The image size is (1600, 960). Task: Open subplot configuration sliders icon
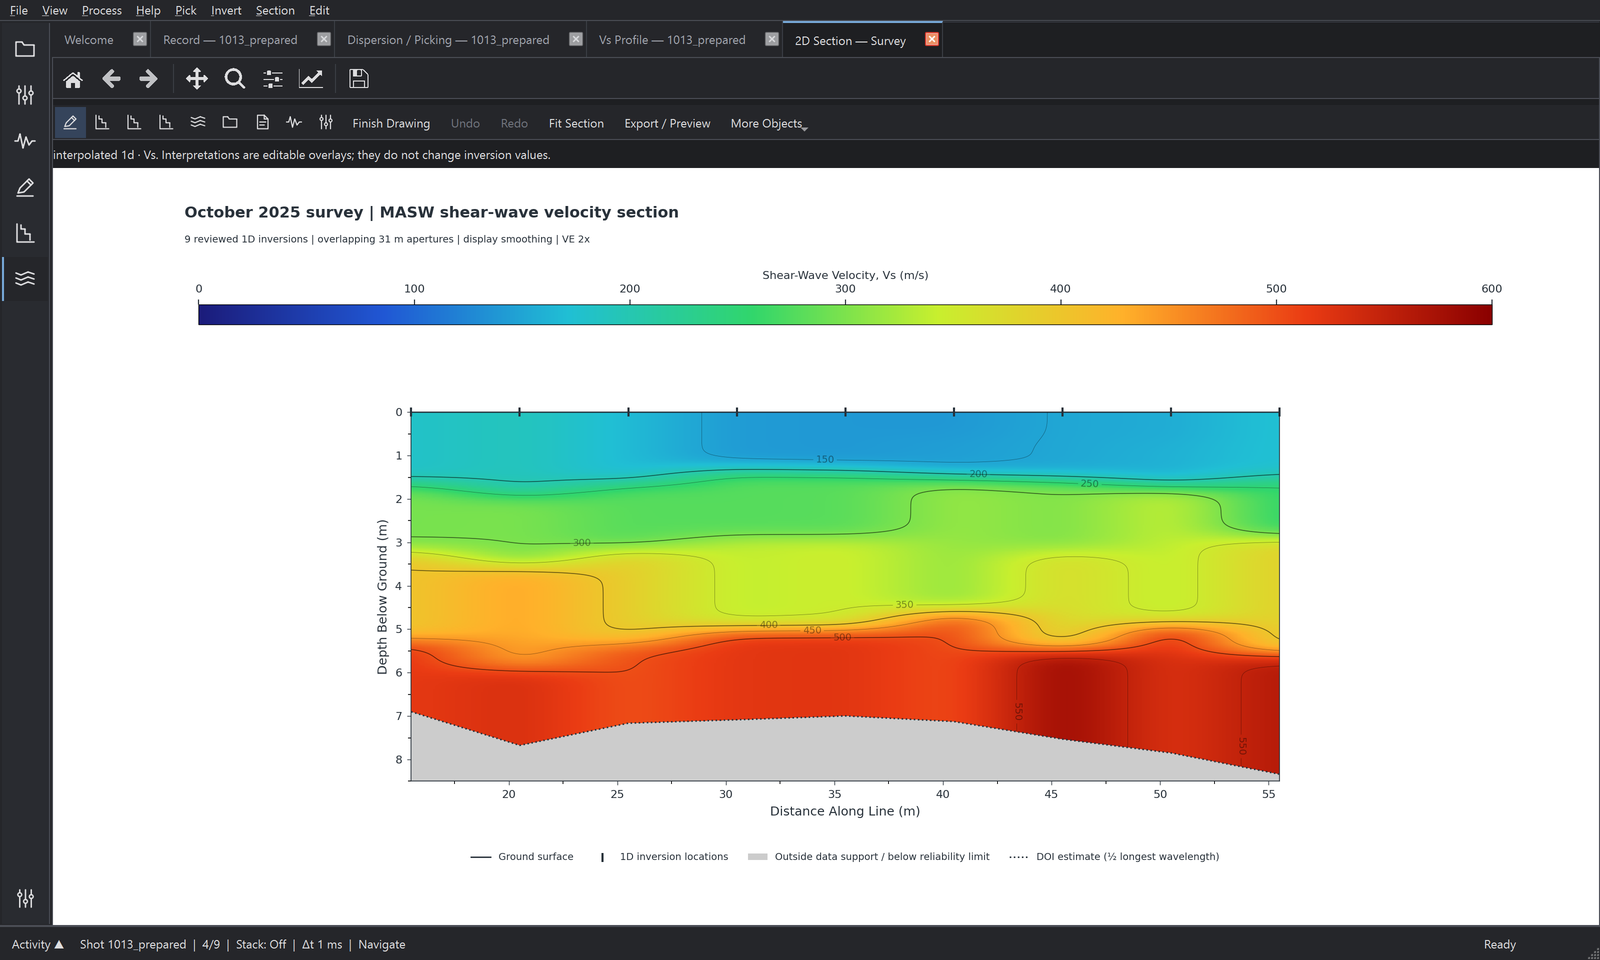point(273,79)
